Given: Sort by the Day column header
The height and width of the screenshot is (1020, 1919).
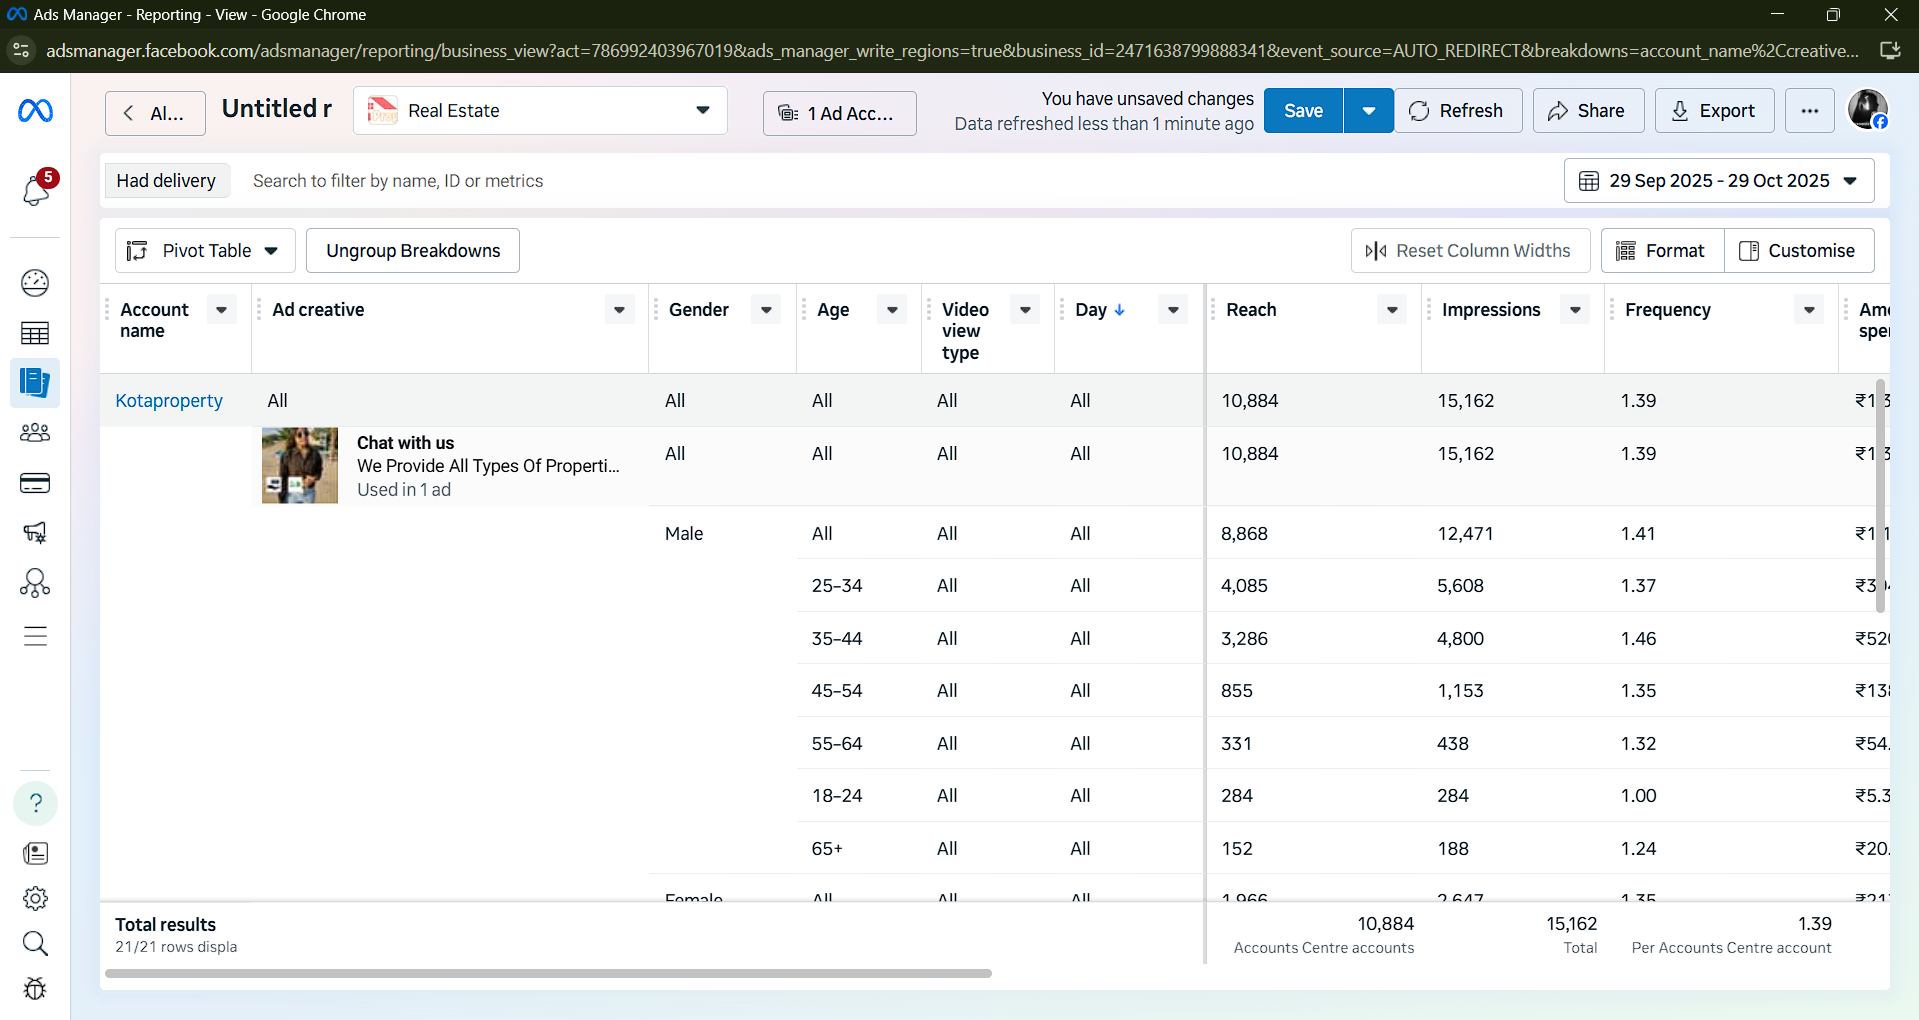Looking at the screenshot, I should tap(1091, 310).
